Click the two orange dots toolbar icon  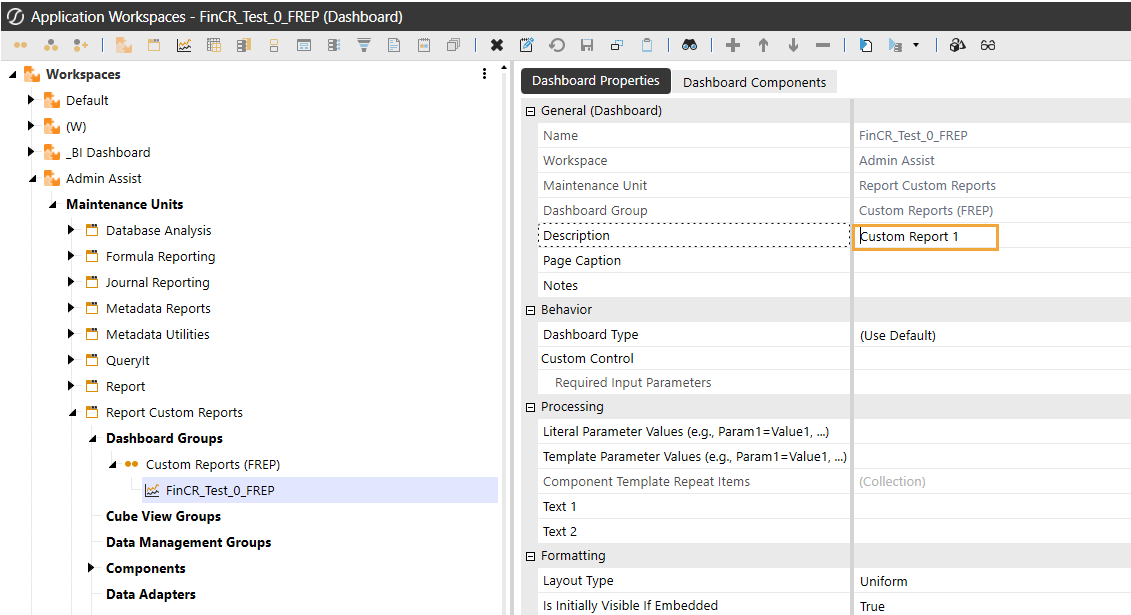[20, 45]
